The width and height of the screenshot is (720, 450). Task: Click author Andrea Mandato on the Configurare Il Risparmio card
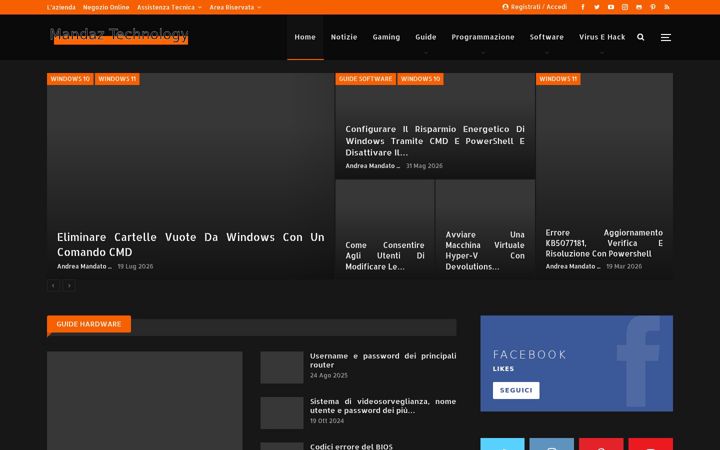[372, 166]
